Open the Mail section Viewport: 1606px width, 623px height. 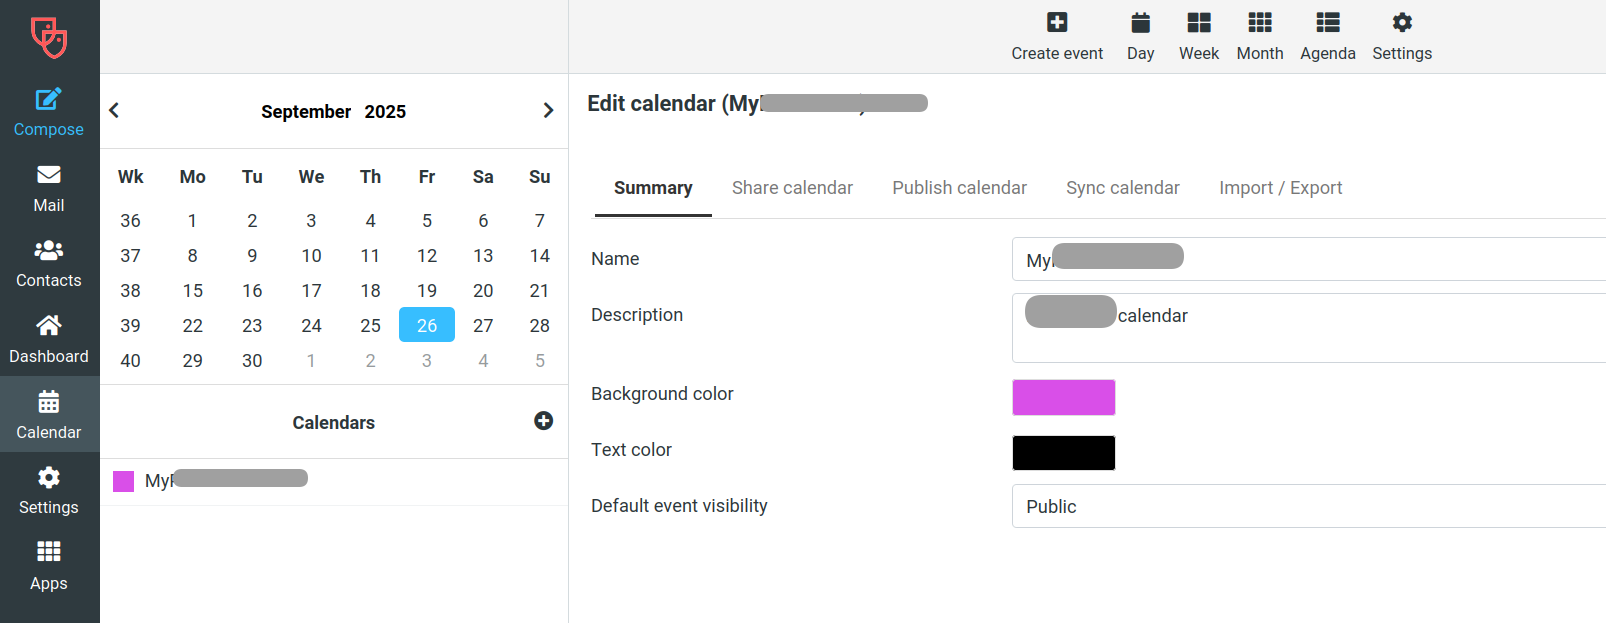pyautogui.click(x=48, y=189)
